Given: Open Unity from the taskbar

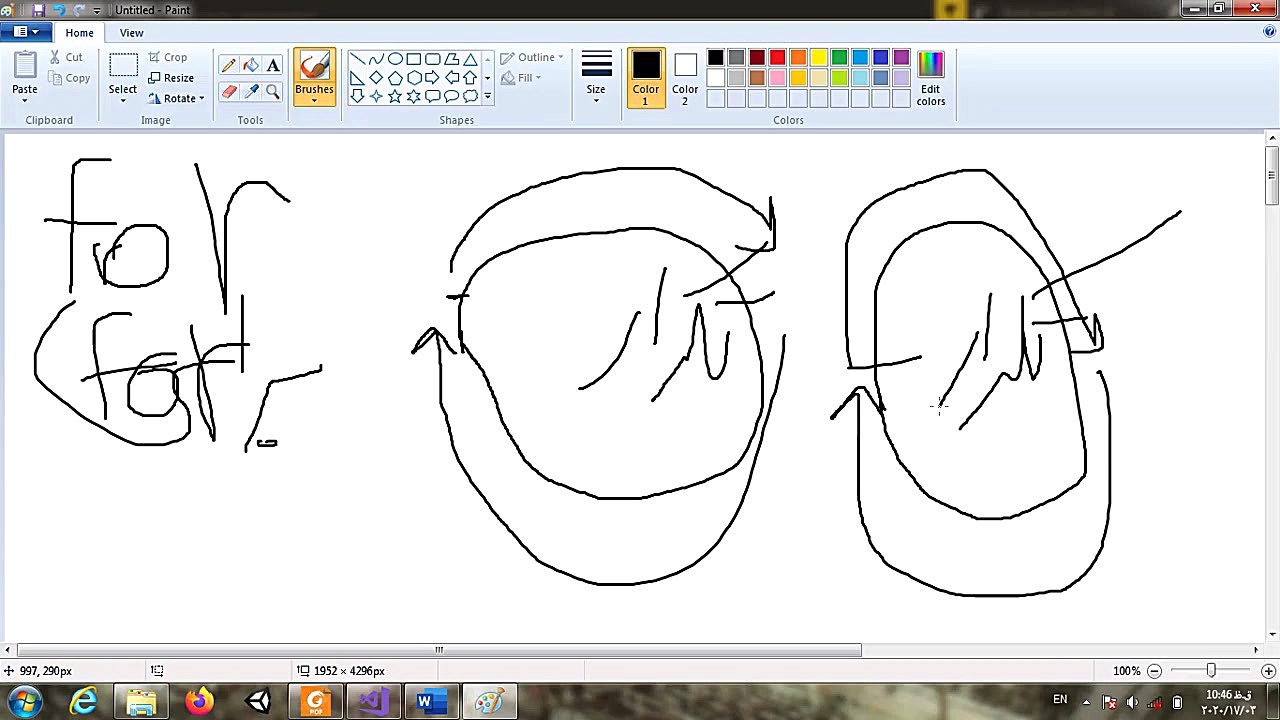Looking at the screenshot, I should click(x=258, y=701).
